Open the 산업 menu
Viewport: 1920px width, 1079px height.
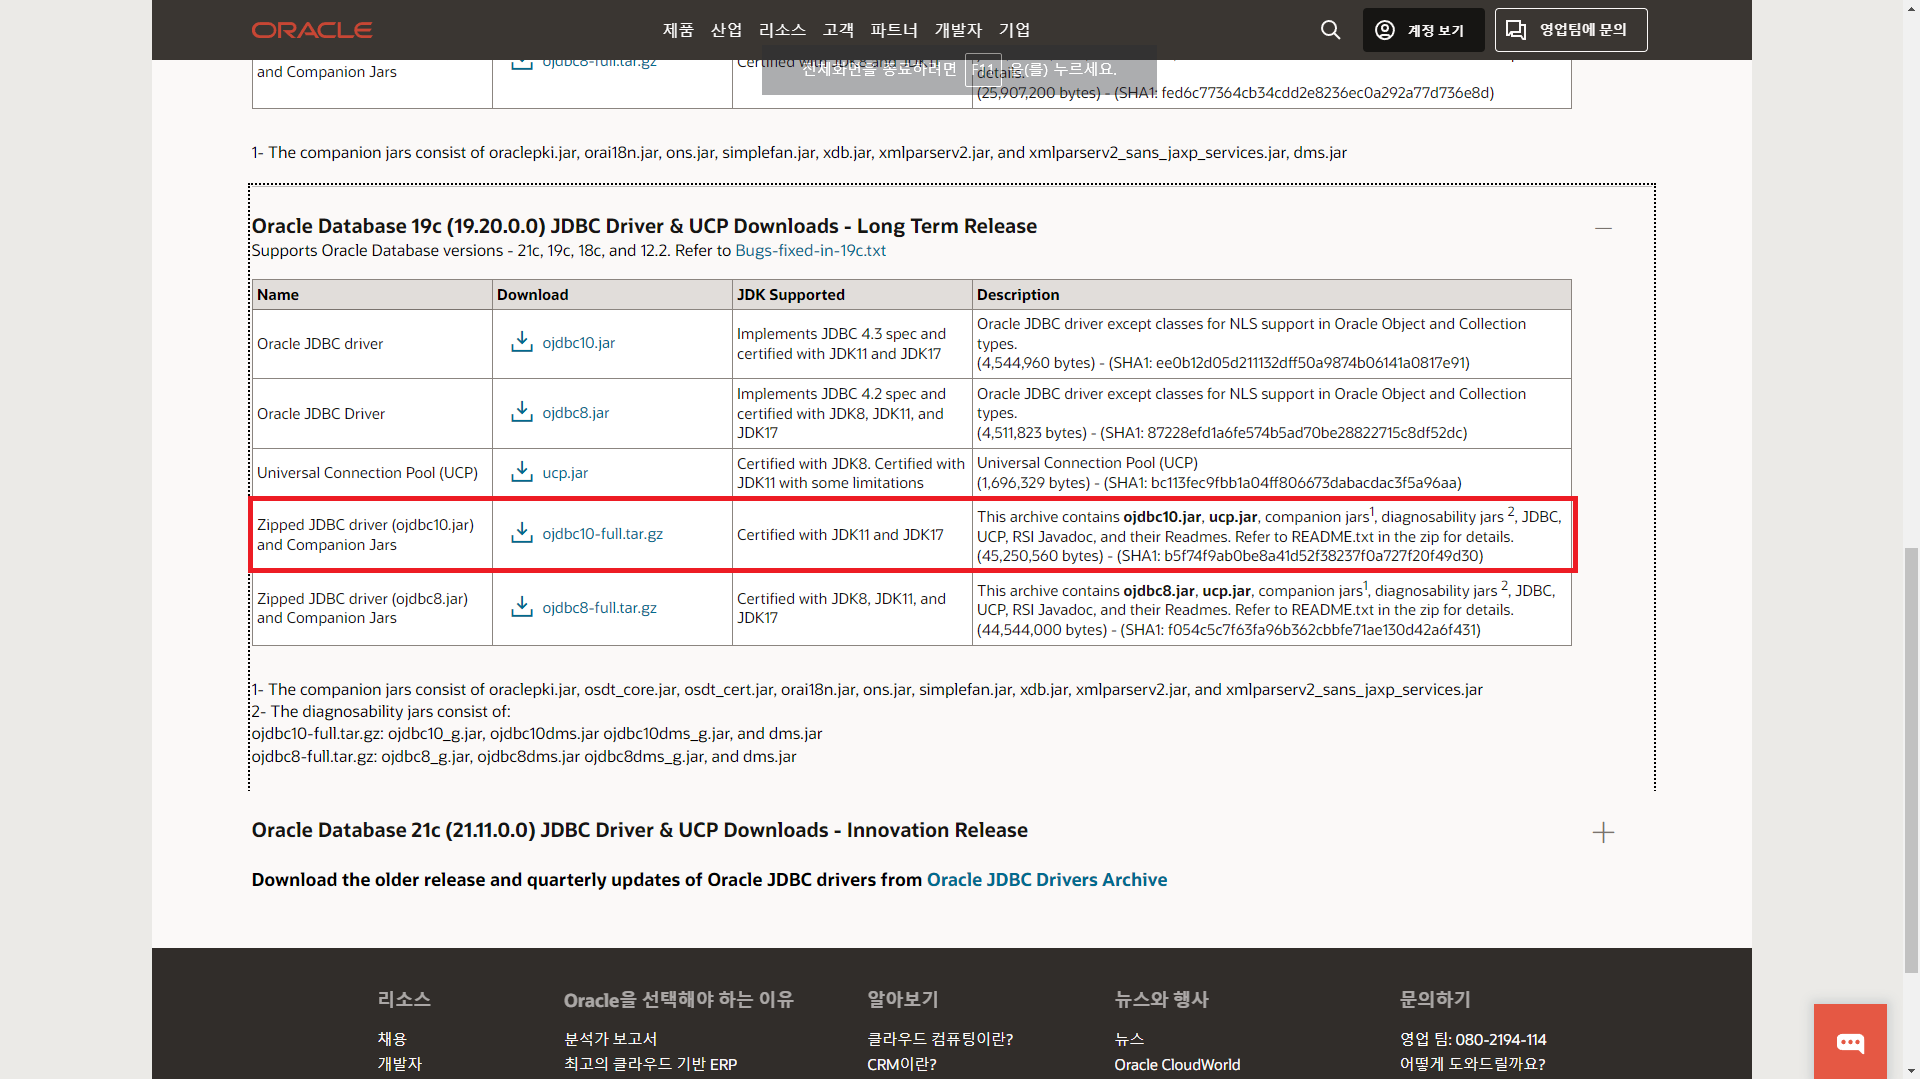pos(726,30)
